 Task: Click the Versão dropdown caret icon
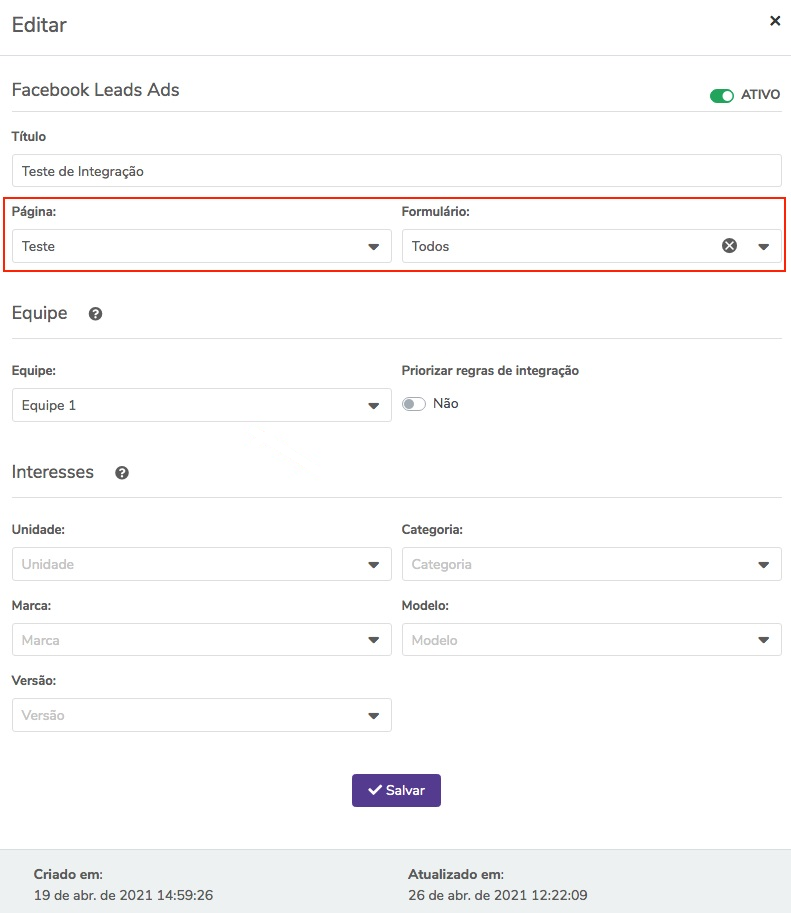pyautogui.click(x=374, y=716)
